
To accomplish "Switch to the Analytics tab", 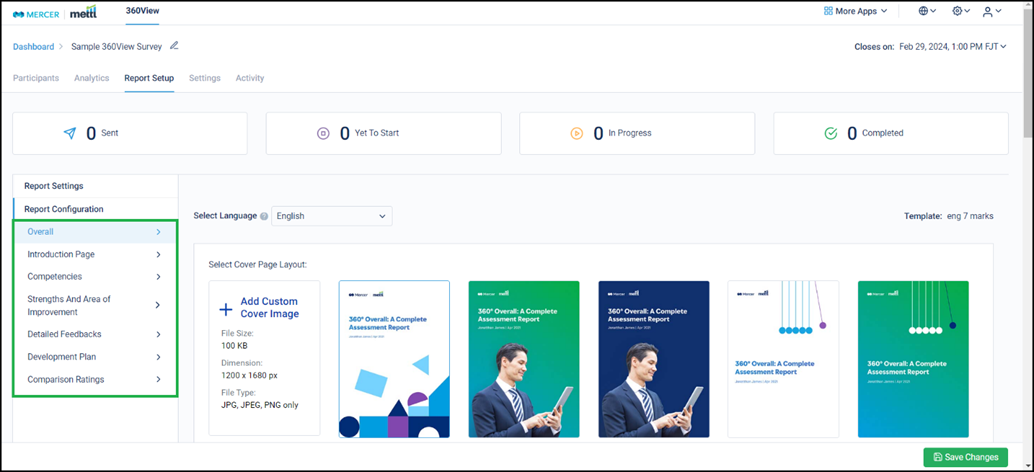I will (x=92, y=78).
